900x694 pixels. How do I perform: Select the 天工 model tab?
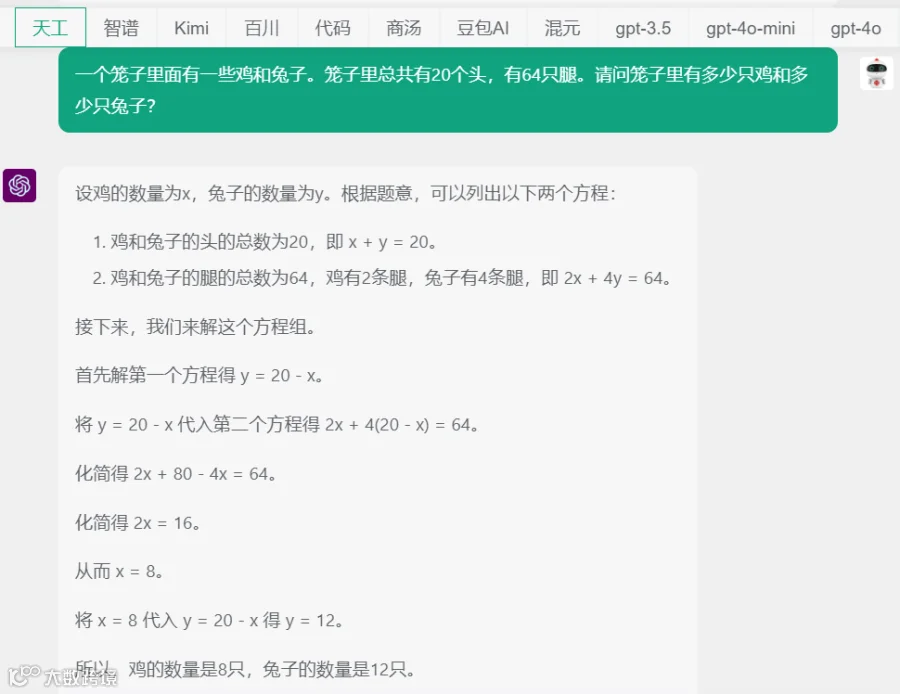[x=51, y=28]
